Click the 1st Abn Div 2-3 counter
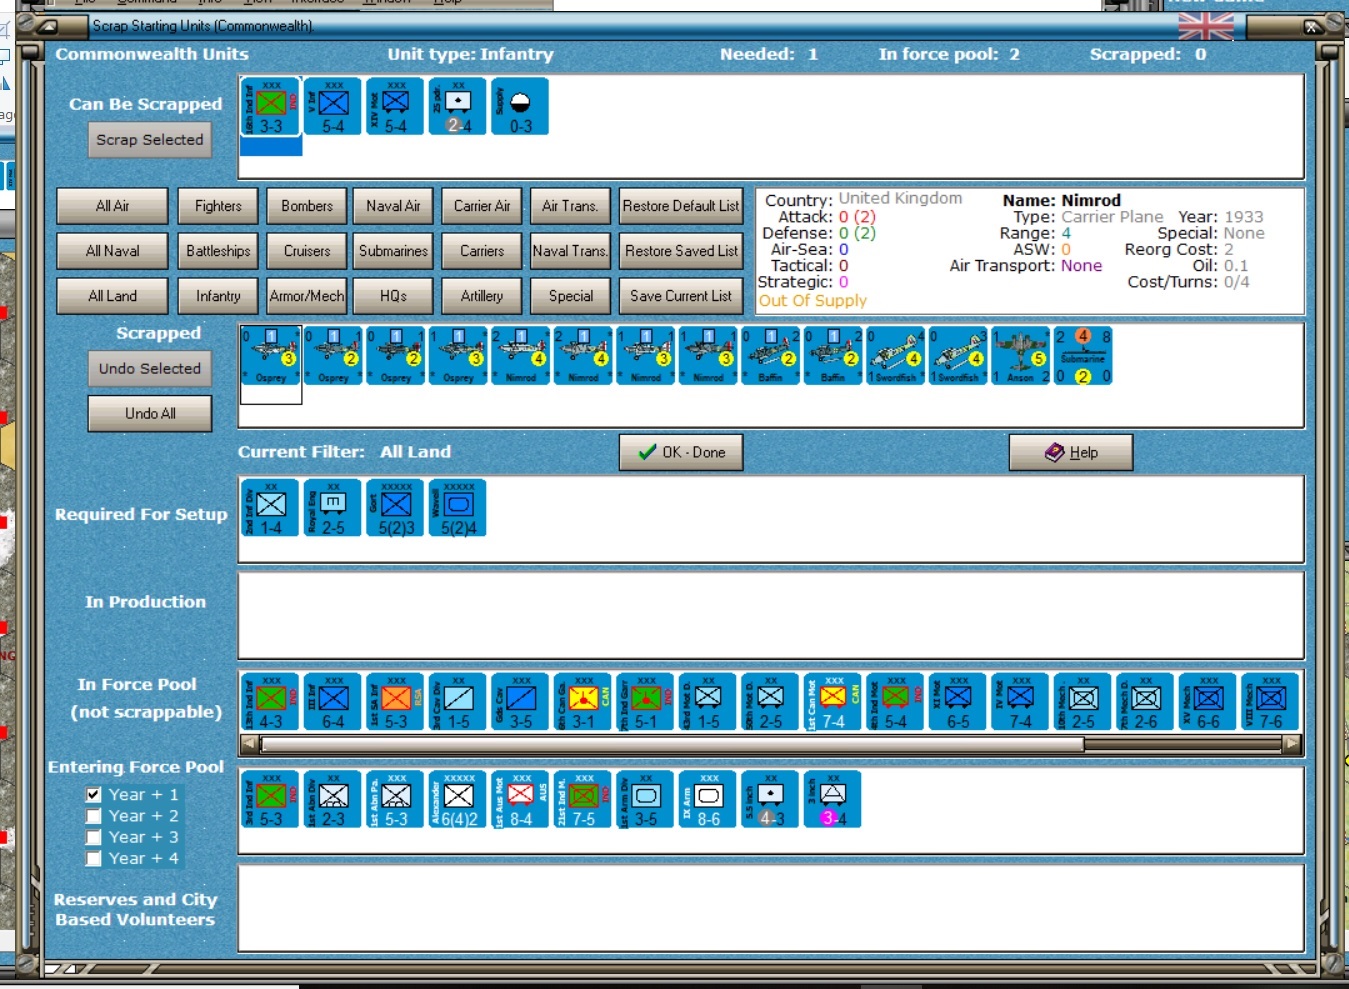Image resolution: width=1349 pixels, height=989 pixels. click(333, 799)
